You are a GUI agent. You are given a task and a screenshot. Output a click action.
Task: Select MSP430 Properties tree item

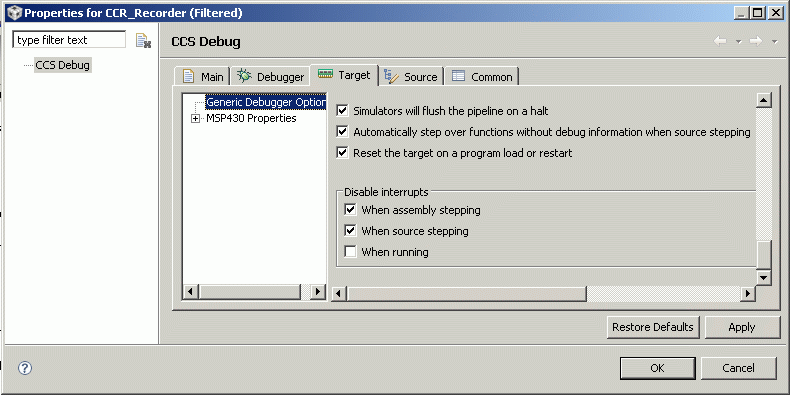(x=251, y=118)
